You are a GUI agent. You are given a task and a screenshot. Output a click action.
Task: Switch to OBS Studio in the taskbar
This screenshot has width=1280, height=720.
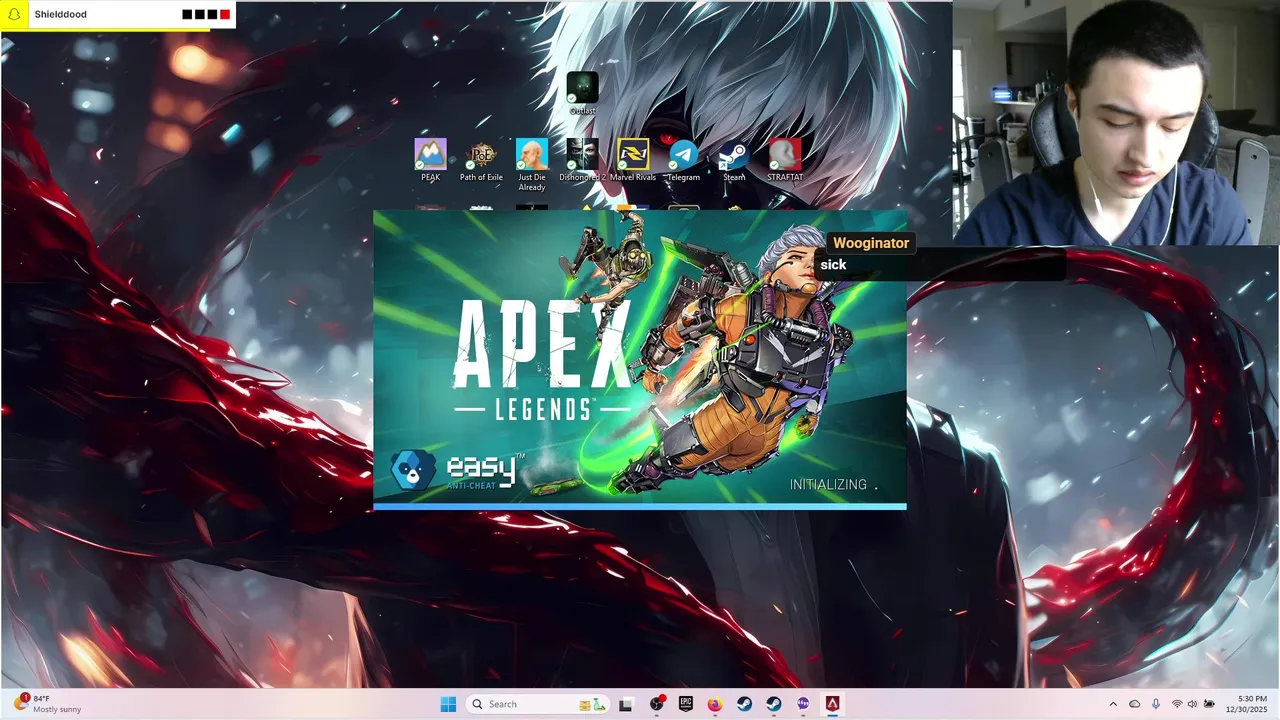656,704
